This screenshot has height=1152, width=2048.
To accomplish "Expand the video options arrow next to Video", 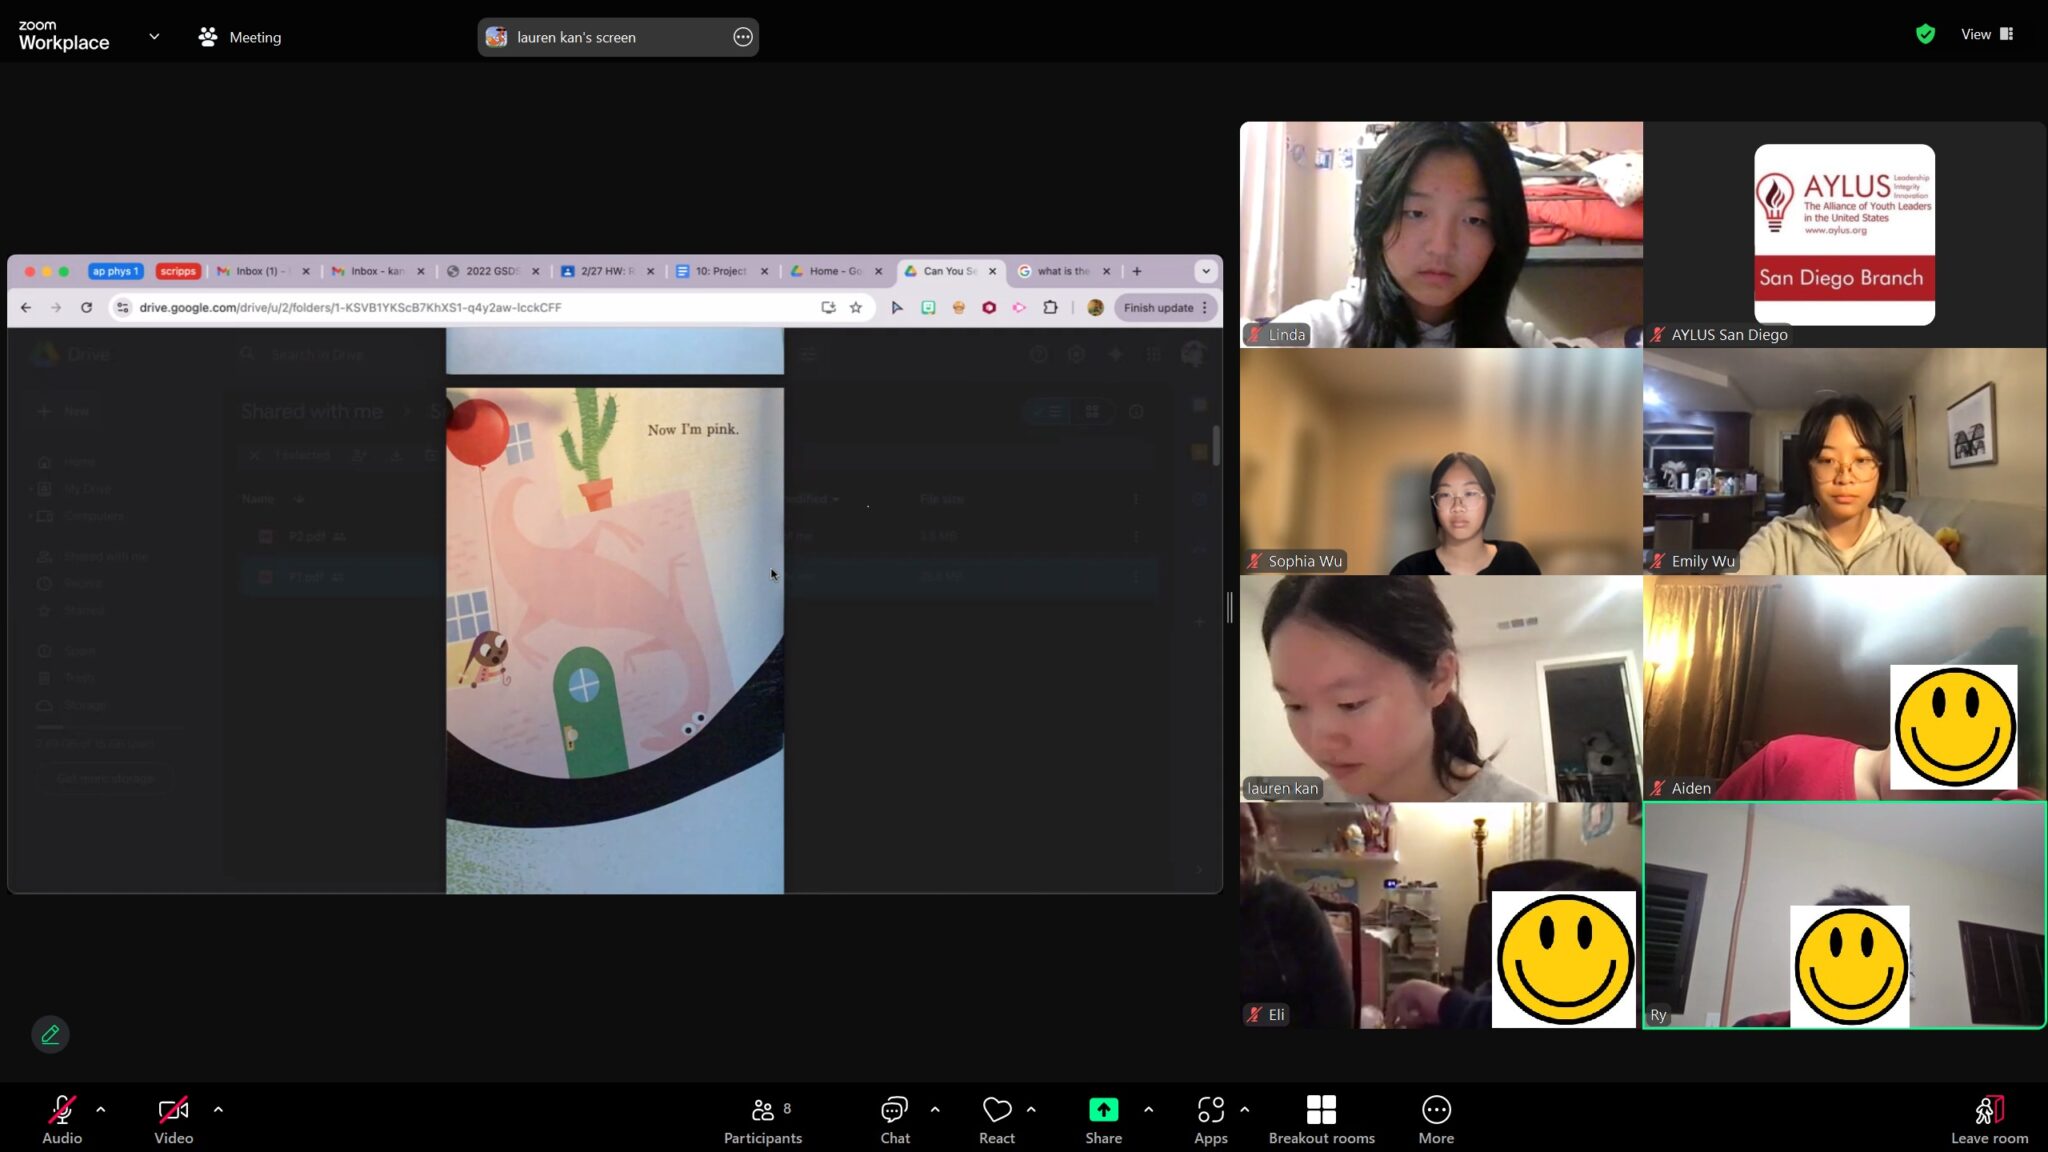I will [x=218, y=1109].
